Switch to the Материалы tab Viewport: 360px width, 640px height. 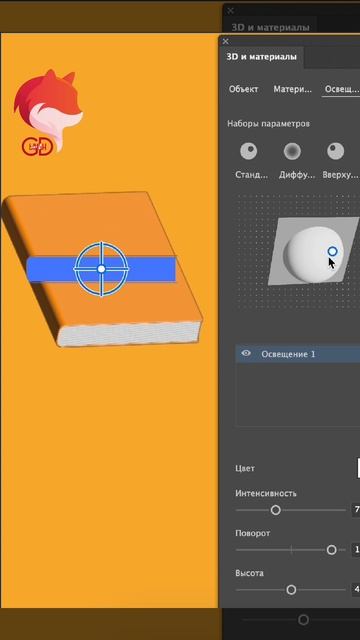293,89
